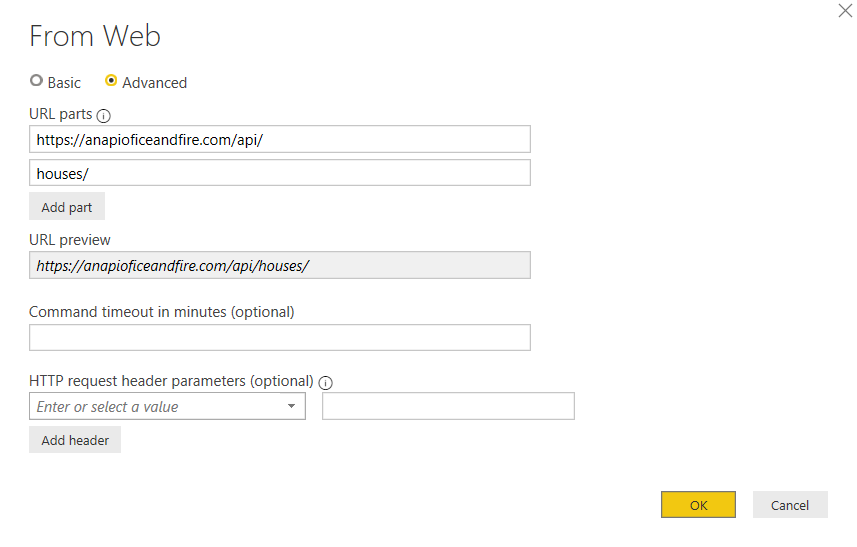
Task: Cancel the From Web dialog
Action: coord(789,505)
